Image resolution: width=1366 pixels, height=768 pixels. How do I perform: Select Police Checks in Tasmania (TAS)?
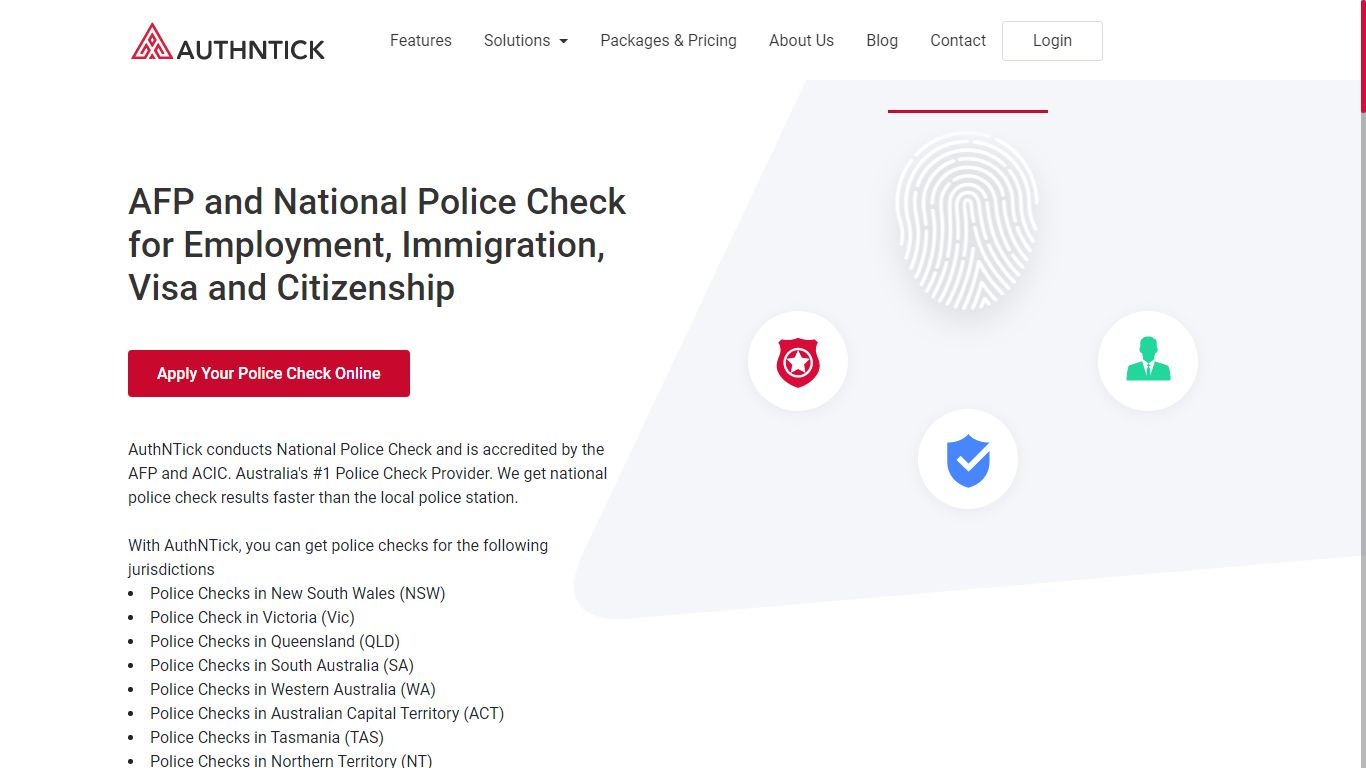pyautogui.click(x=267, y=737)
